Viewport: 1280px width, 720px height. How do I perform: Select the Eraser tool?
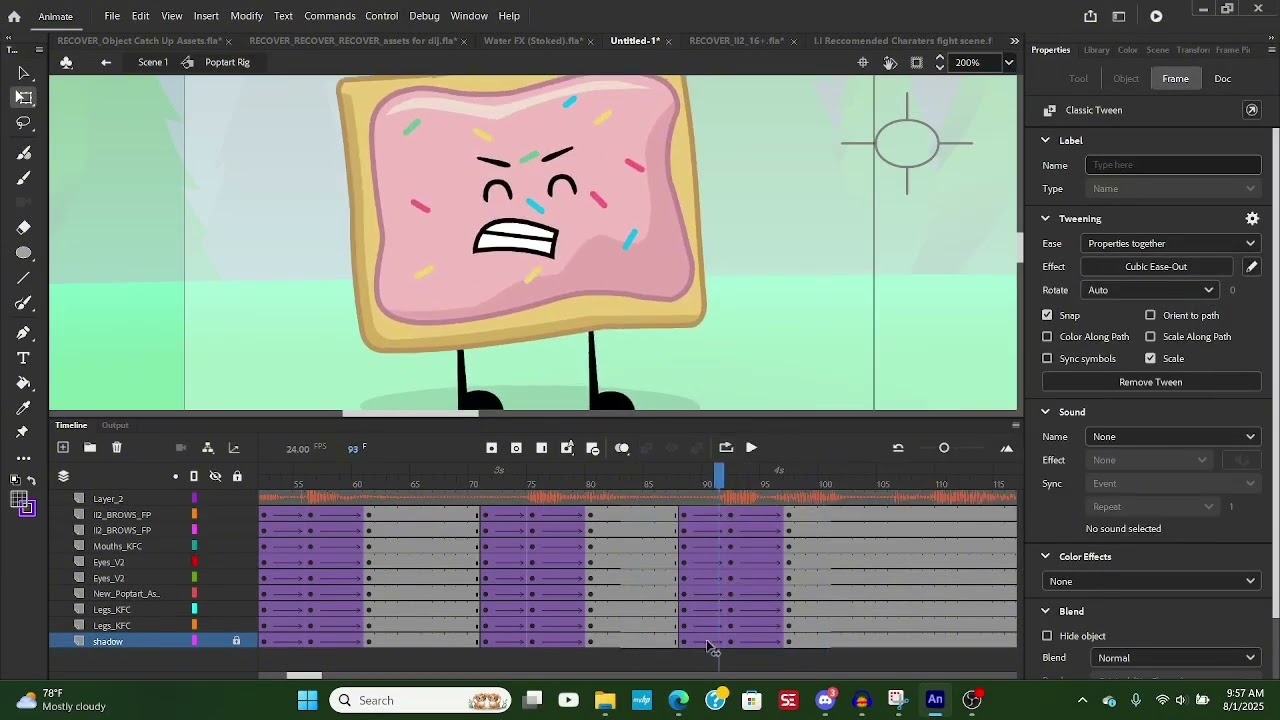click(24, 228)
